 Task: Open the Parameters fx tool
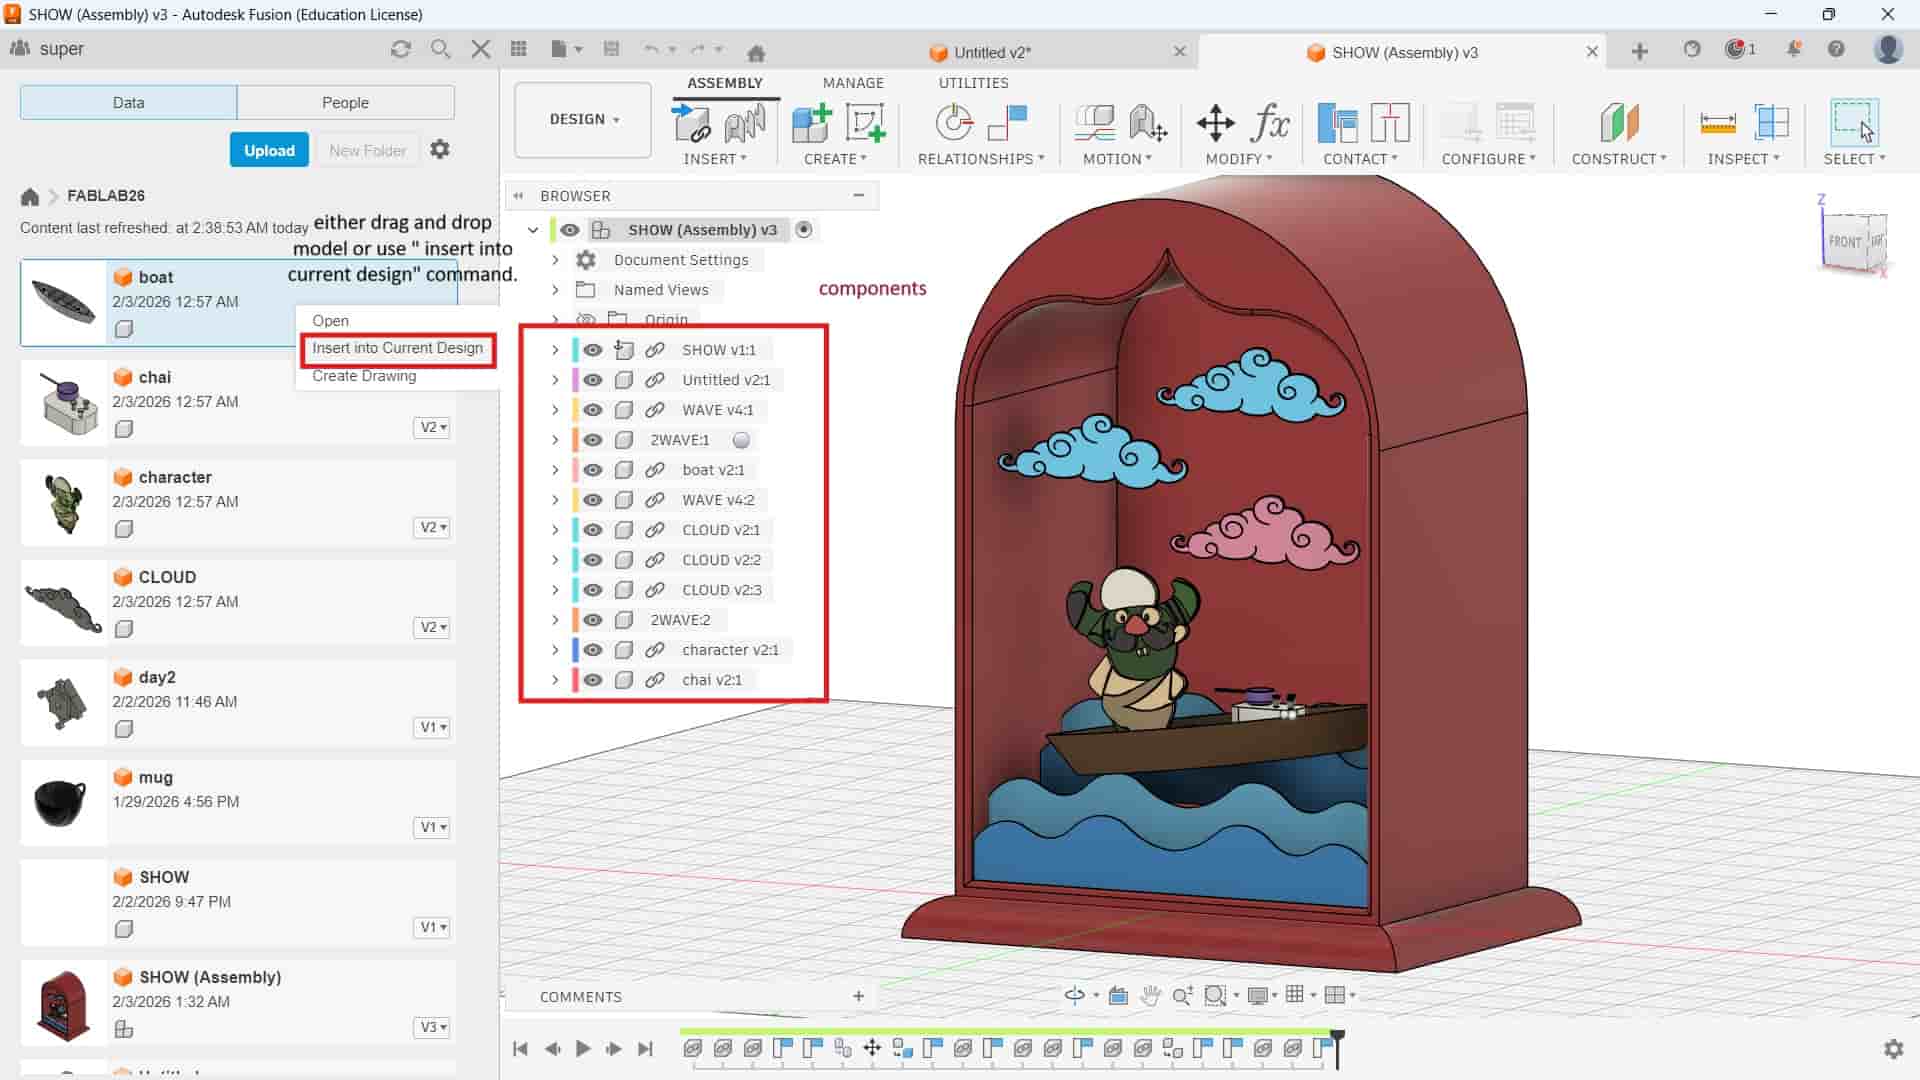[x=1270, y=123]
